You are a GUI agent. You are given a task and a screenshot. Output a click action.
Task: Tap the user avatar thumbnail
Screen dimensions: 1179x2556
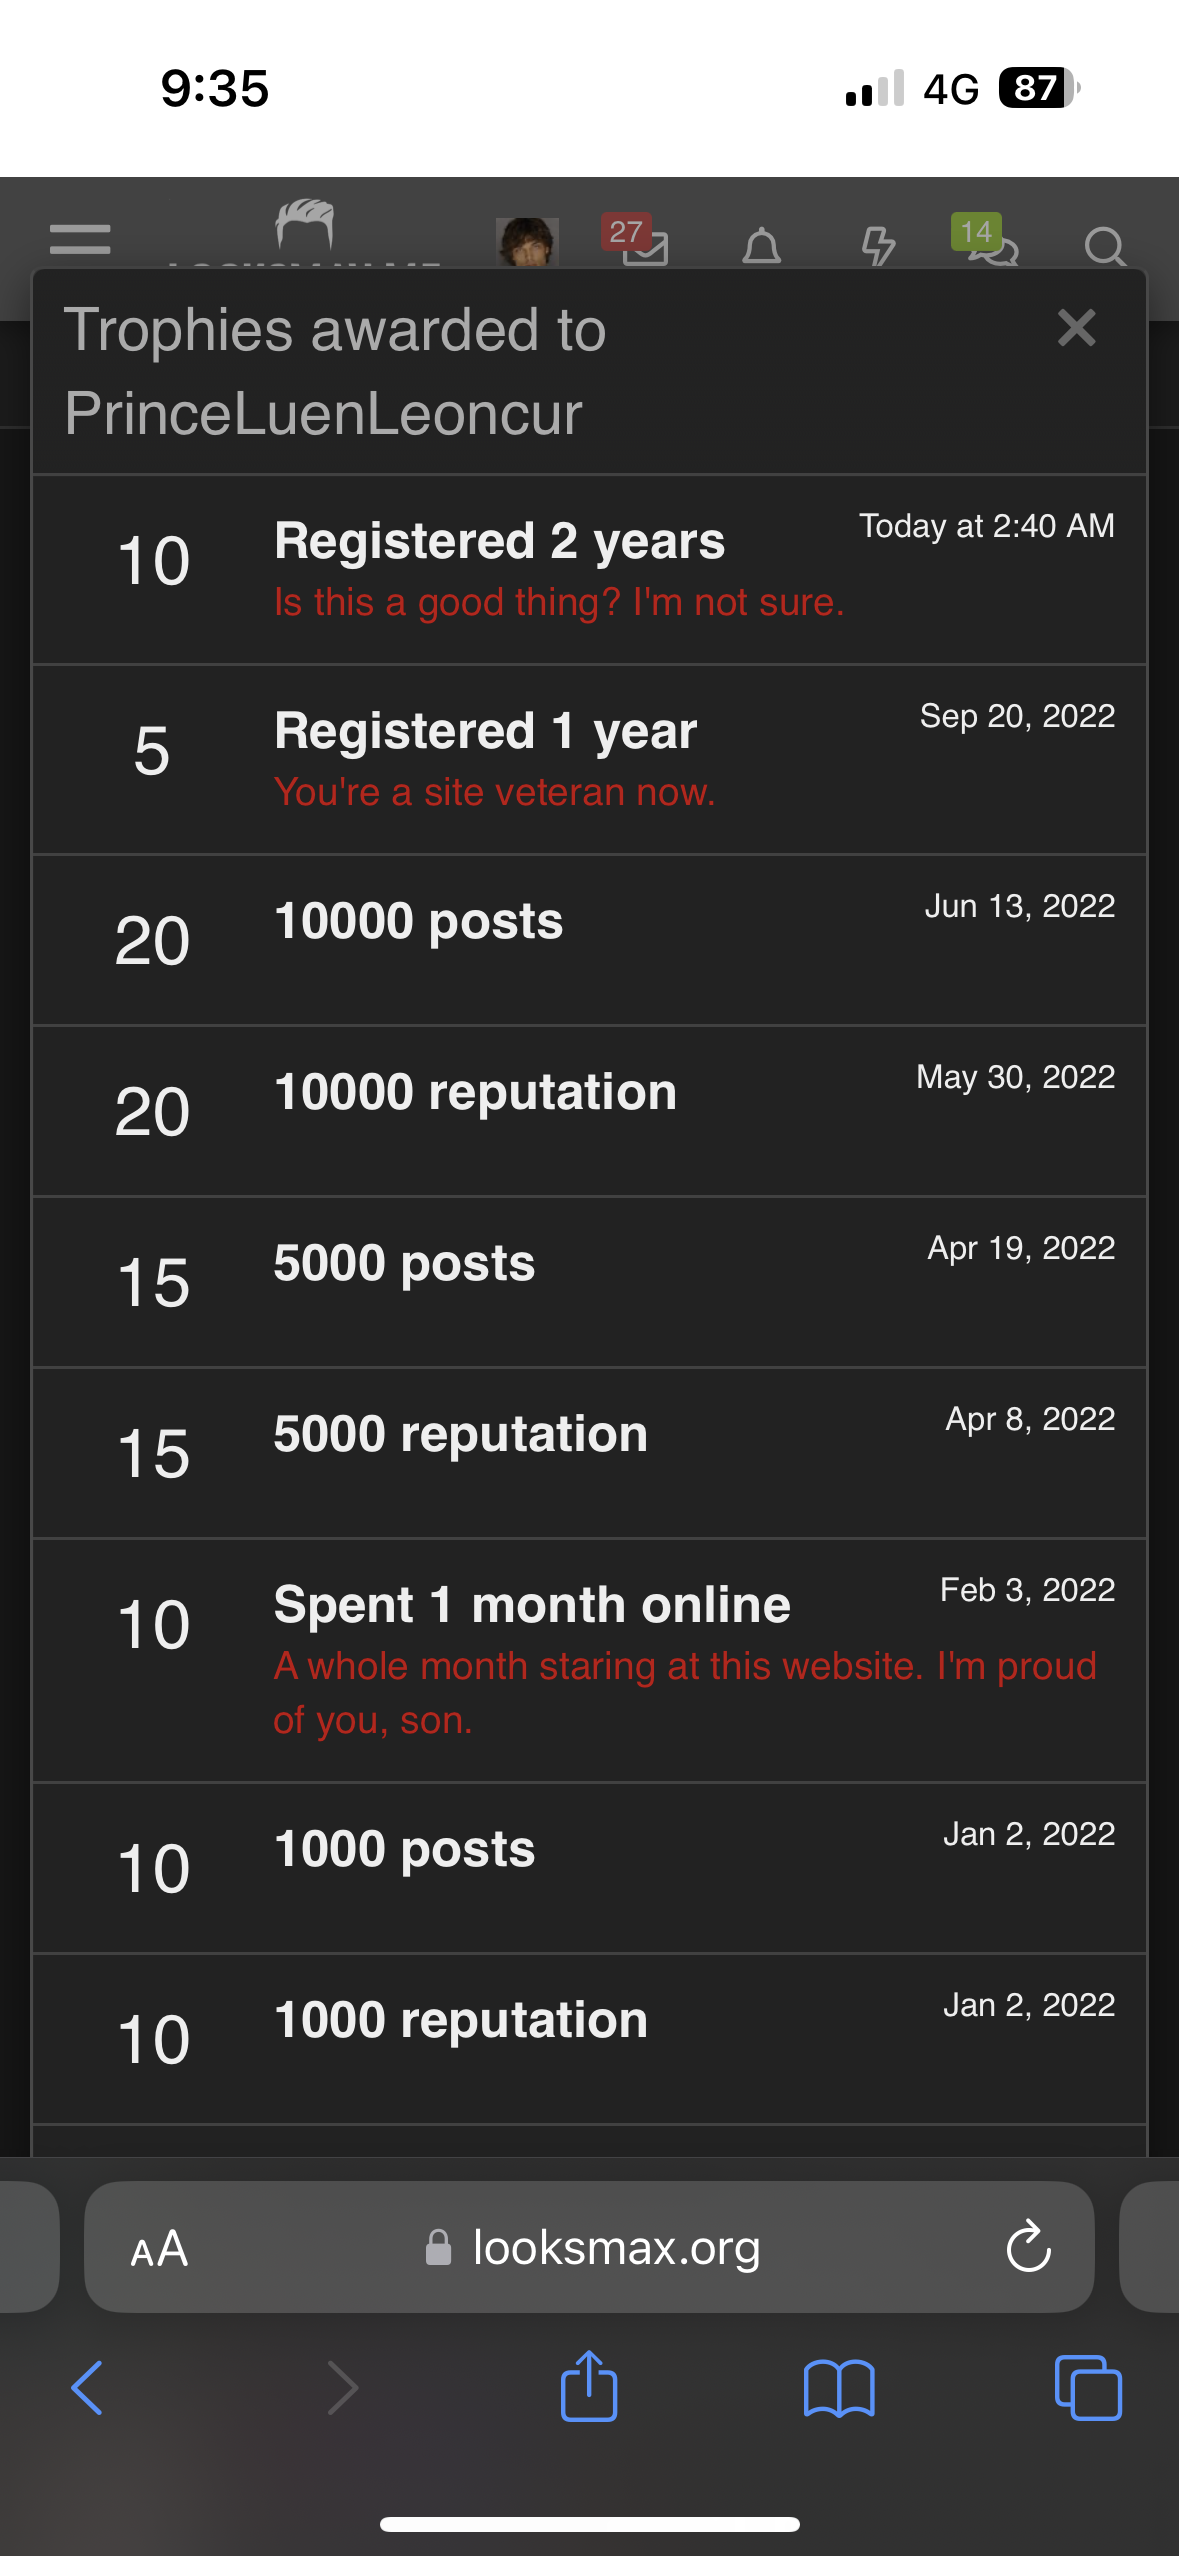coord(527,243)
